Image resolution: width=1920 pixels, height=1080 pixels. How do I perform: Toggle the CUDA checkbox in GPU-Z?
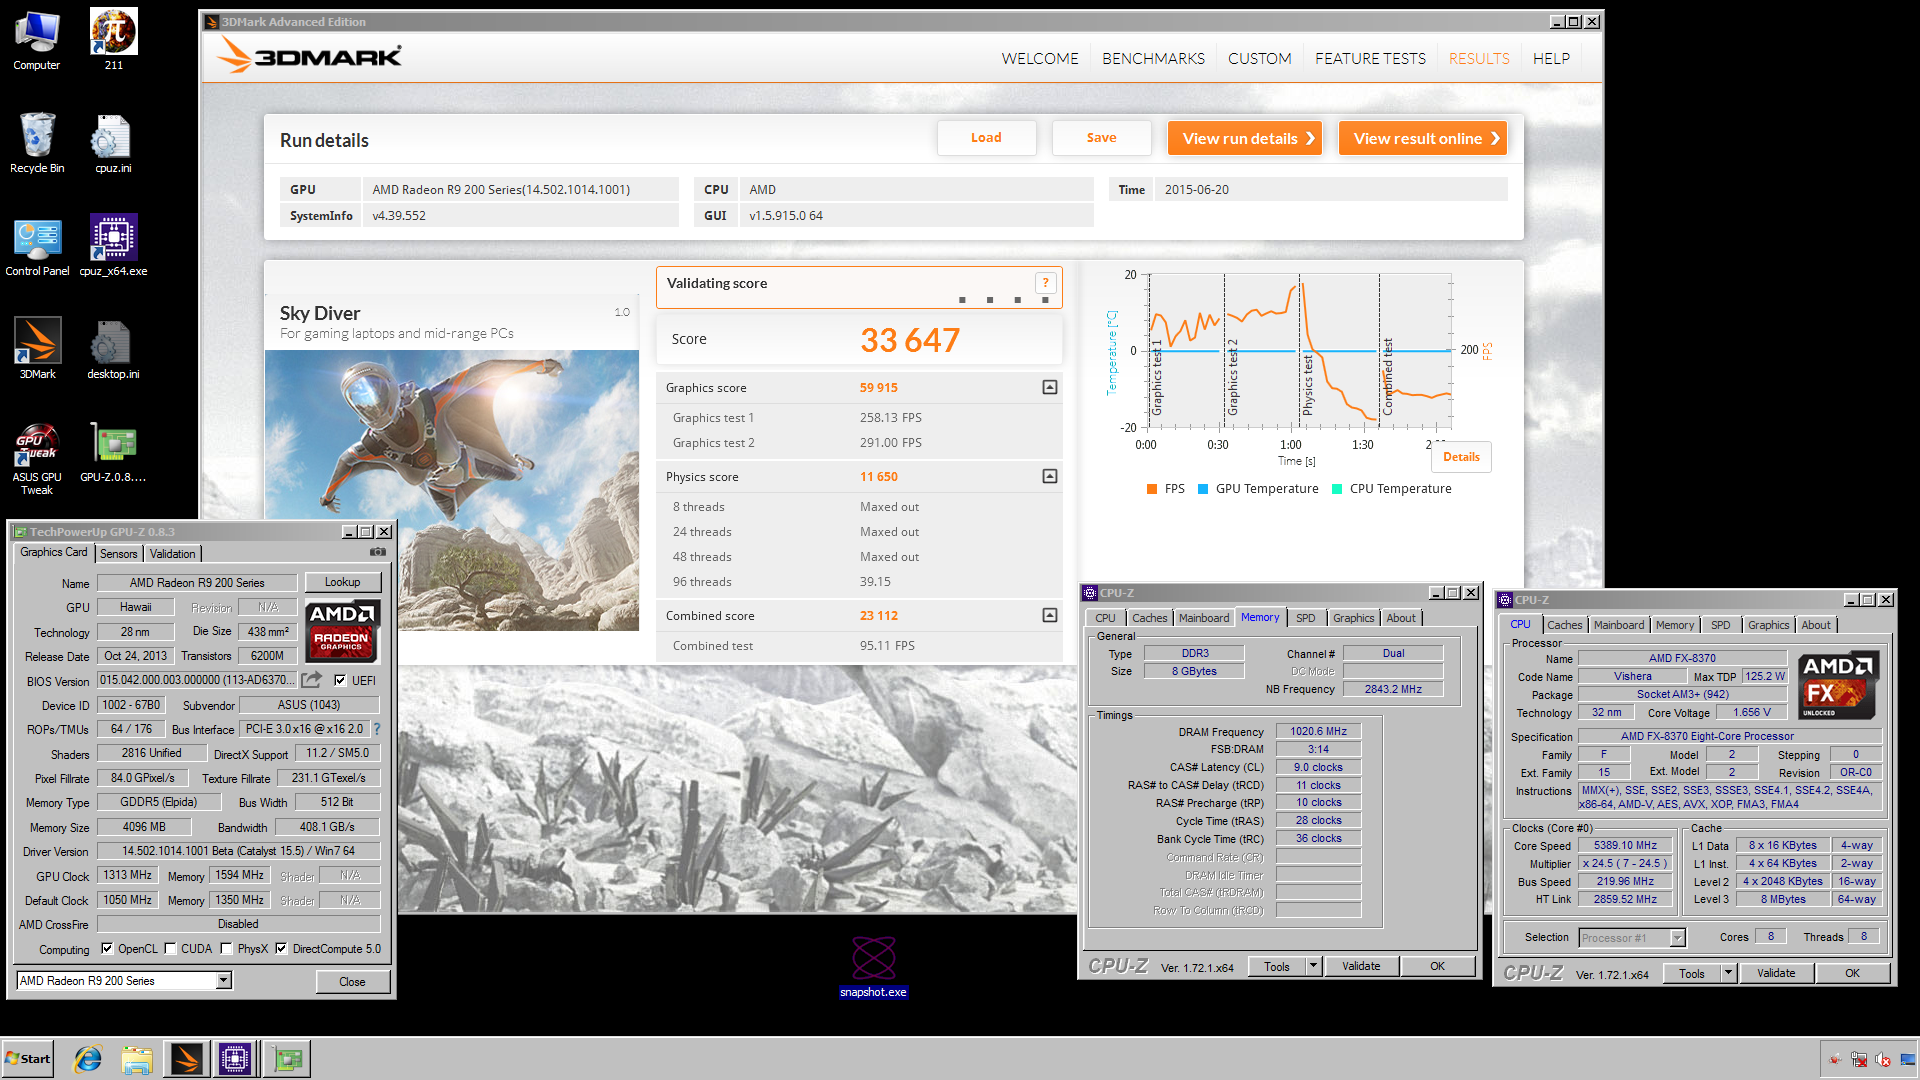[x=170, y=949]
